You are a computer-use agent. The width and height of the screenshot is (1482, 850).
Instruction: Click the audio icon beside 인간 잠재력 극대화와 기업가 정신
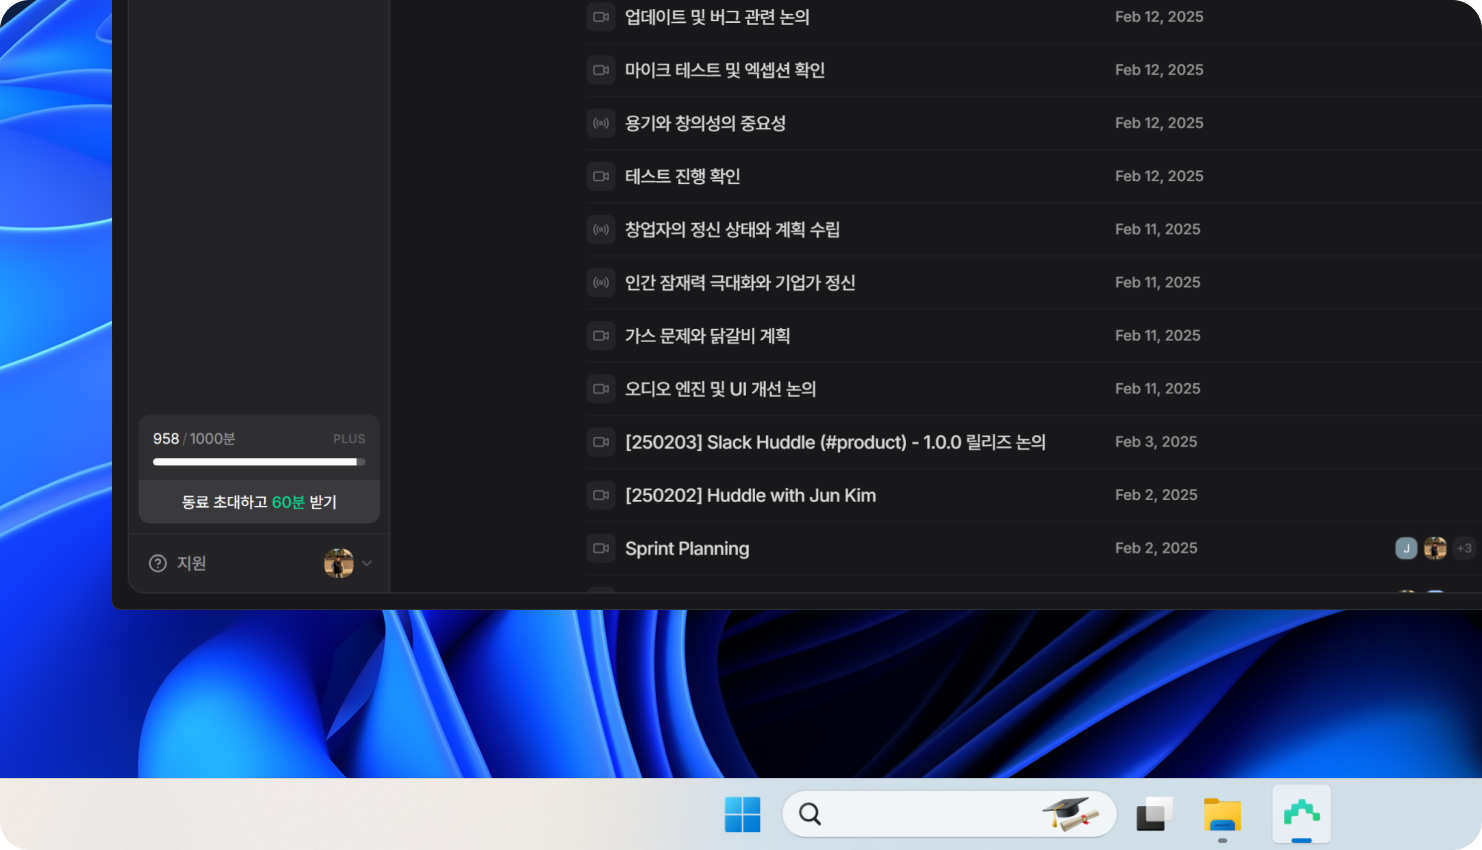(600, 283)
